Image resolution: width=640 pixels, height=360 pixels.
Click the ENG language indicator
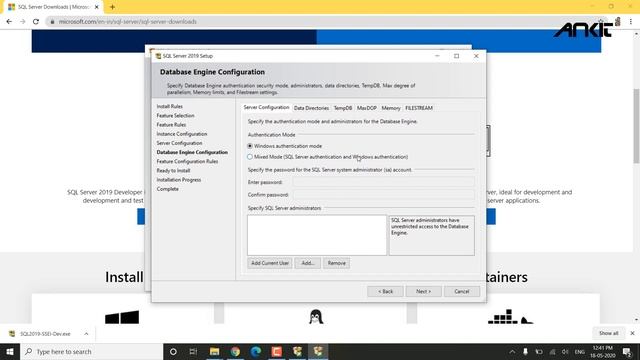580,352
